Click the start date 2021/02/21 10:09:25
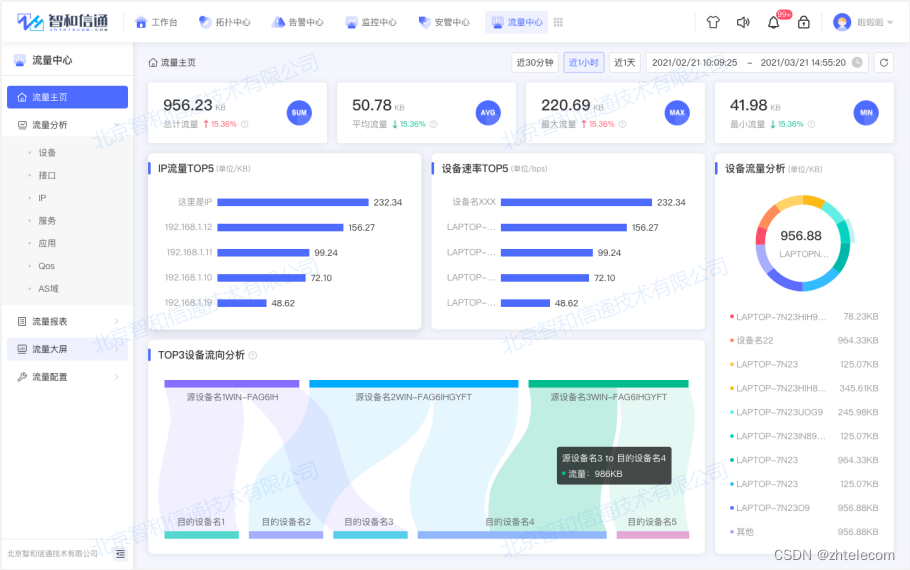Viewport: 910px width, 570px height. tap(695, 63)
